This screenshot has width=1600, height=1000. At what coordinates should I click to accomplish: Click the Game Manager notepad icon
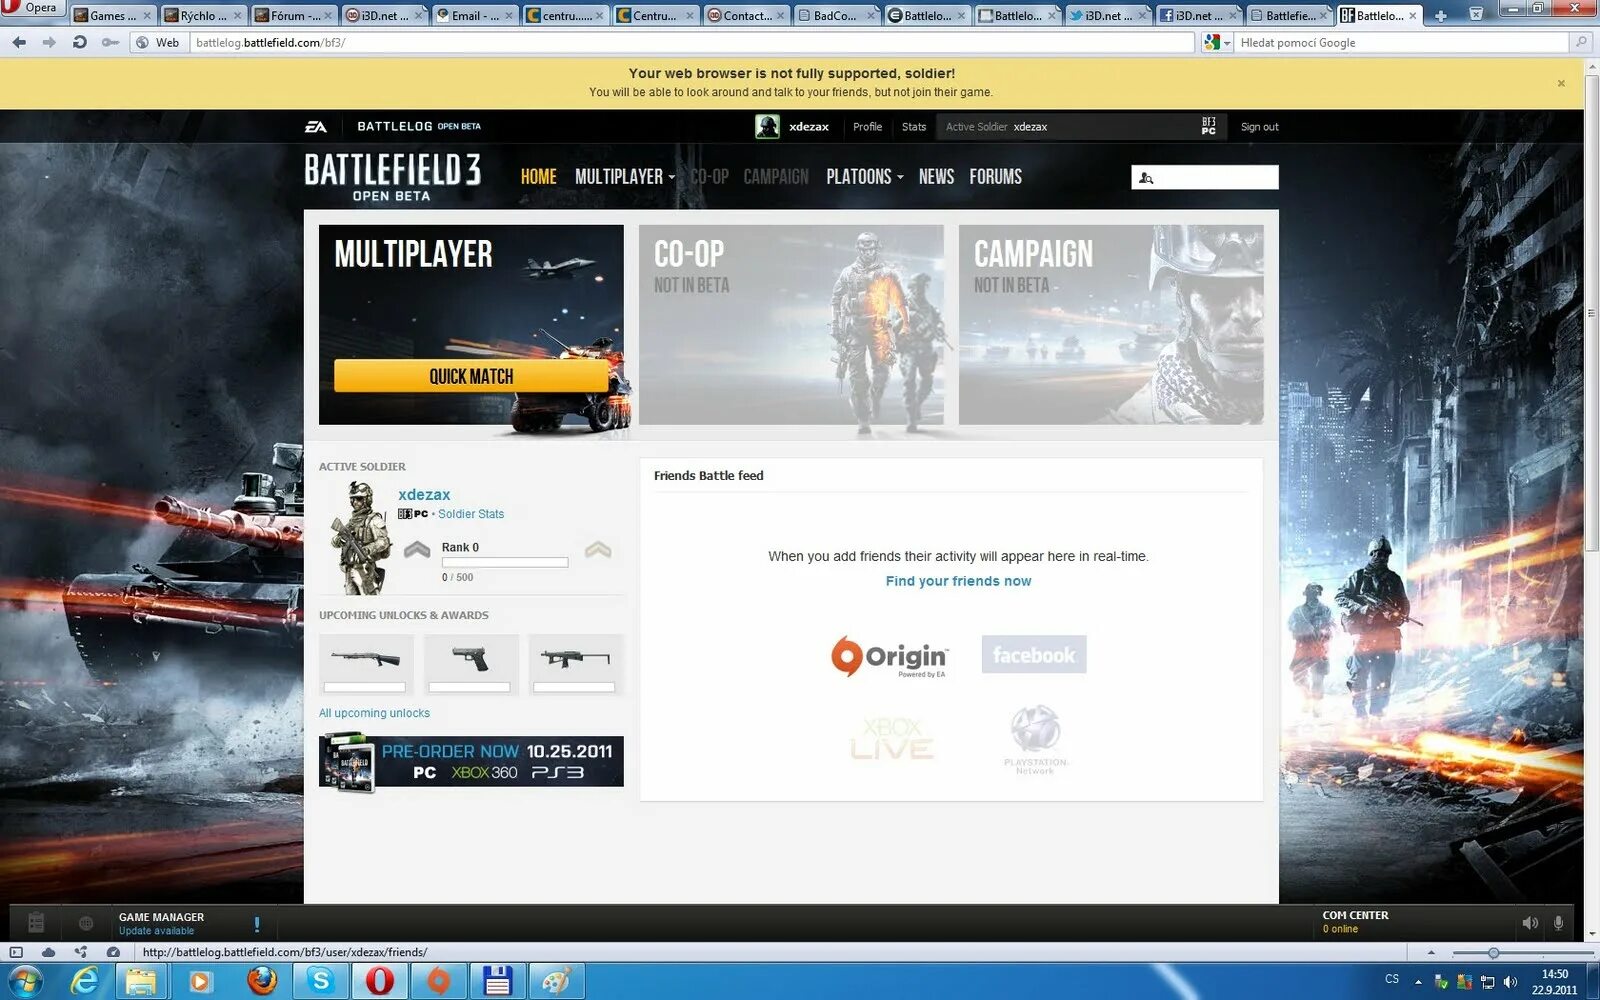pyautogui.click(x=36, y=923)
